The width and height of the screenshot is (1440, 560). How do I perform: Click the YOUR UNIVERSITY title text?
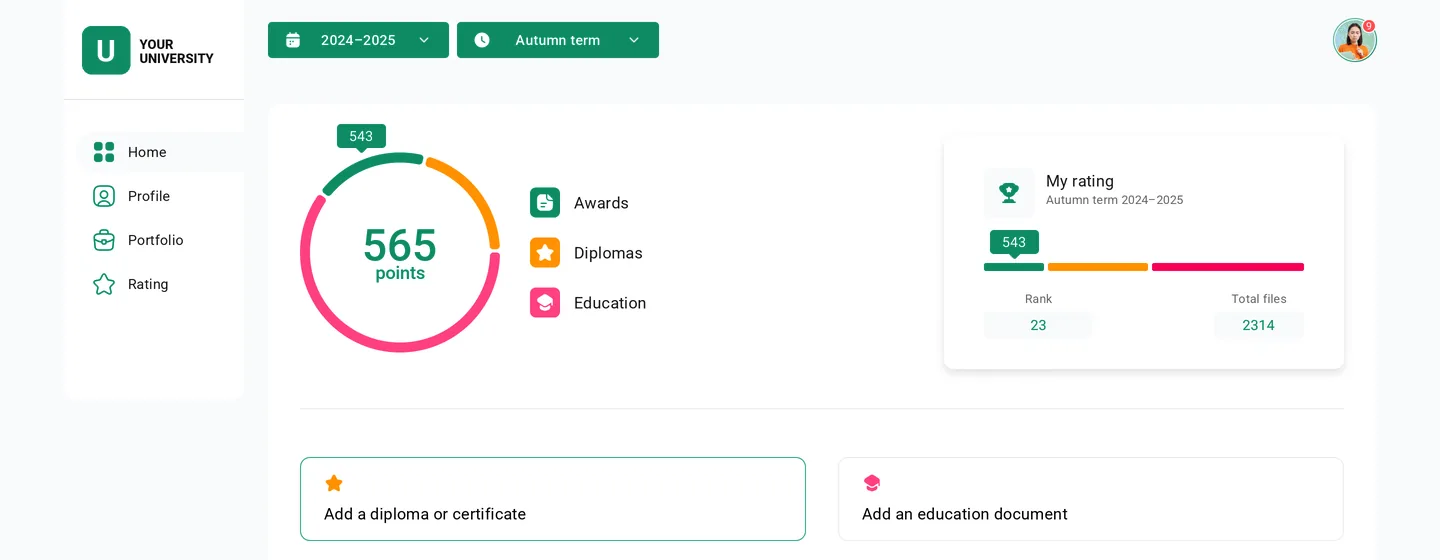(x=176, y=51)
